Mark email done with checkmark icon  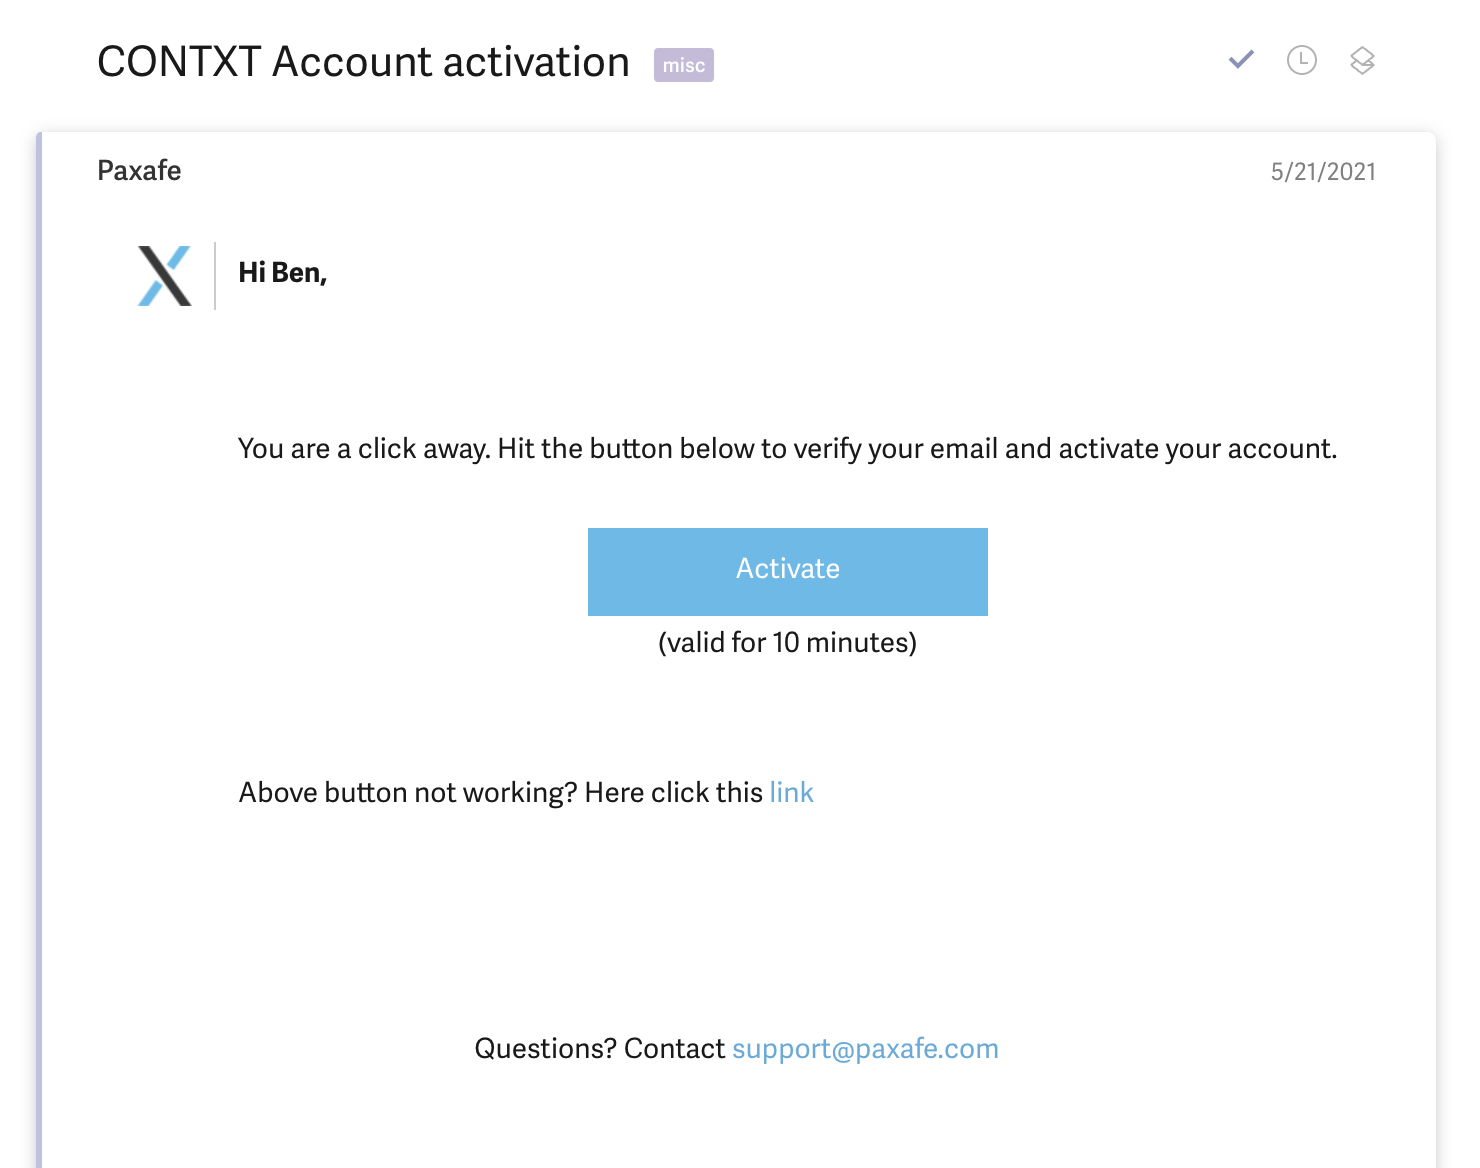click(1241, 60)
